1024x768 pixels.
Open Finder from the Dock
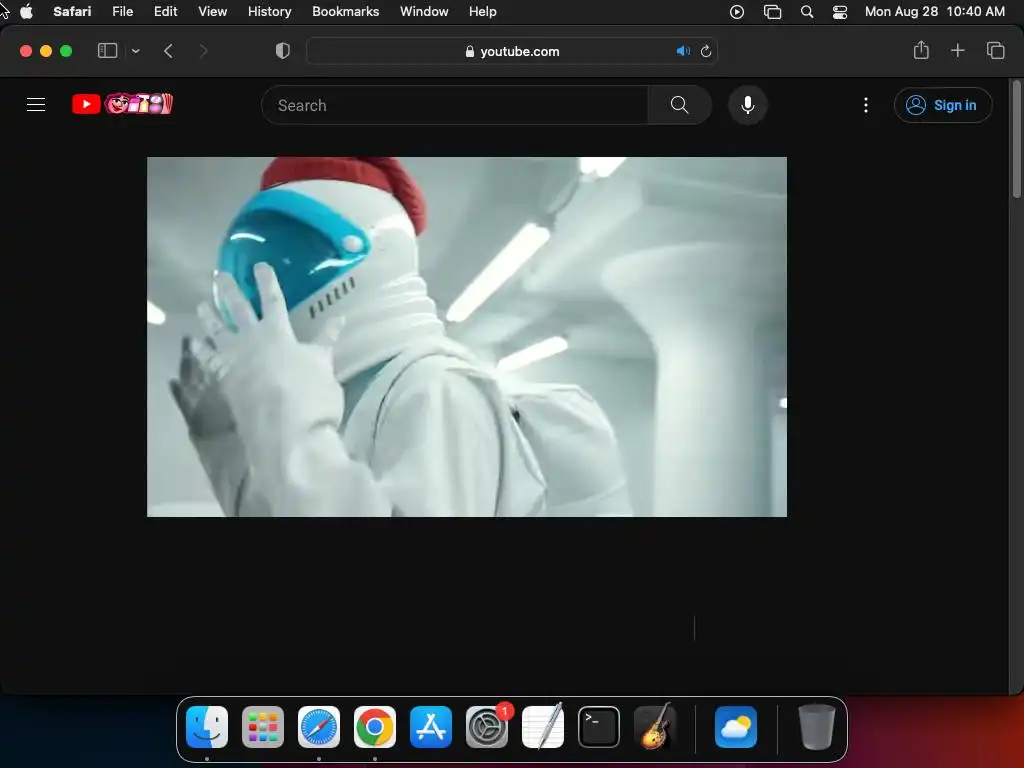tap(207, 727)
